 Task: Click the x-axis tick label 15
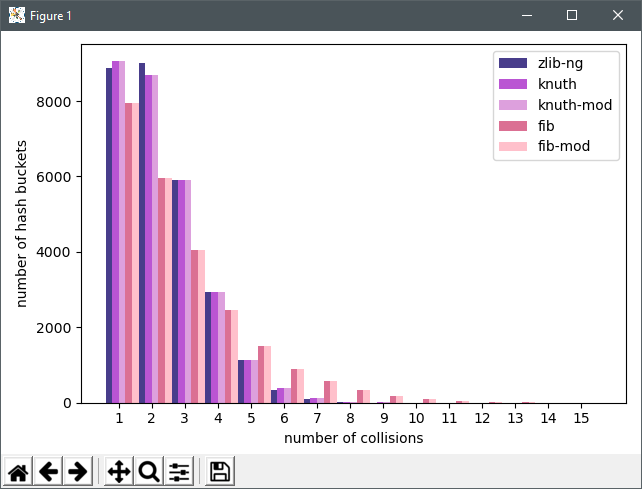[581, 418]
